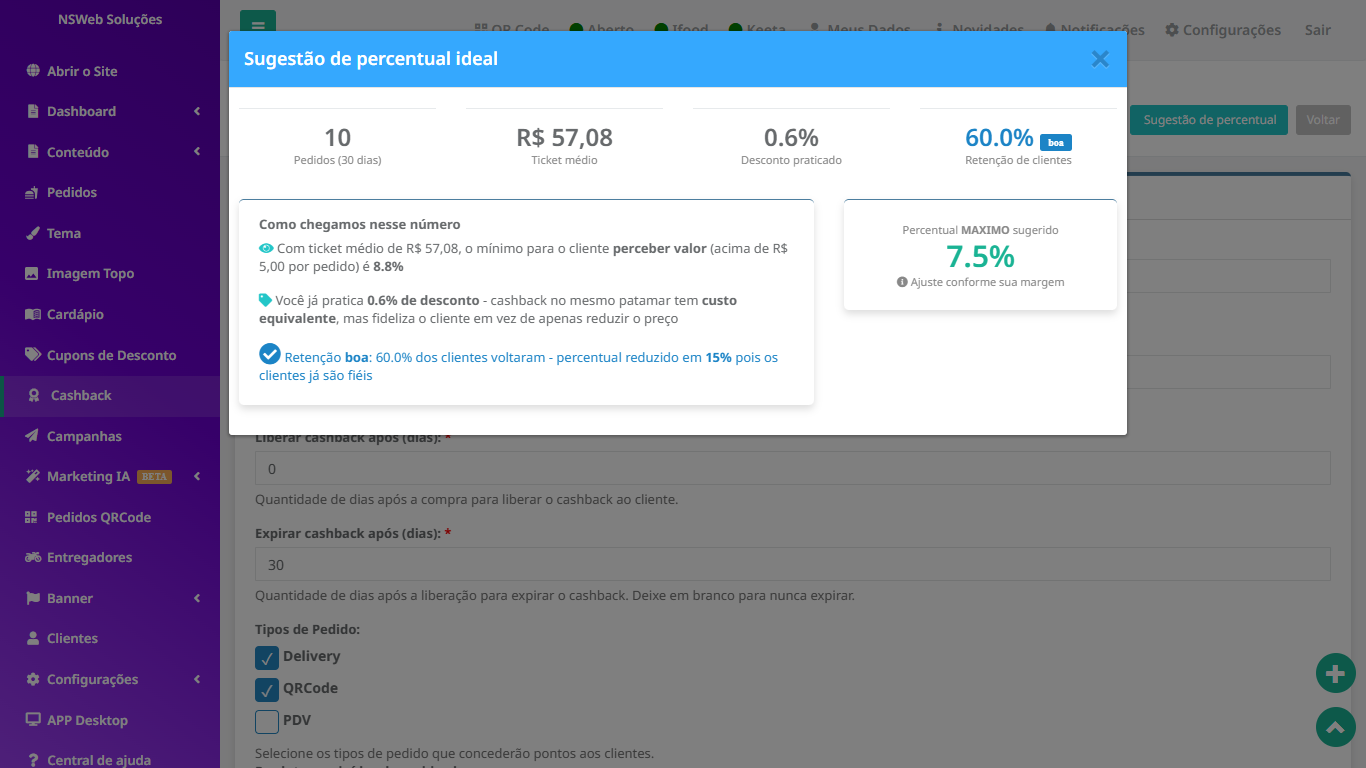
Task: Click the Entregadores motorcycle icon
Action: pyautogui.click(x=32, y=557)
